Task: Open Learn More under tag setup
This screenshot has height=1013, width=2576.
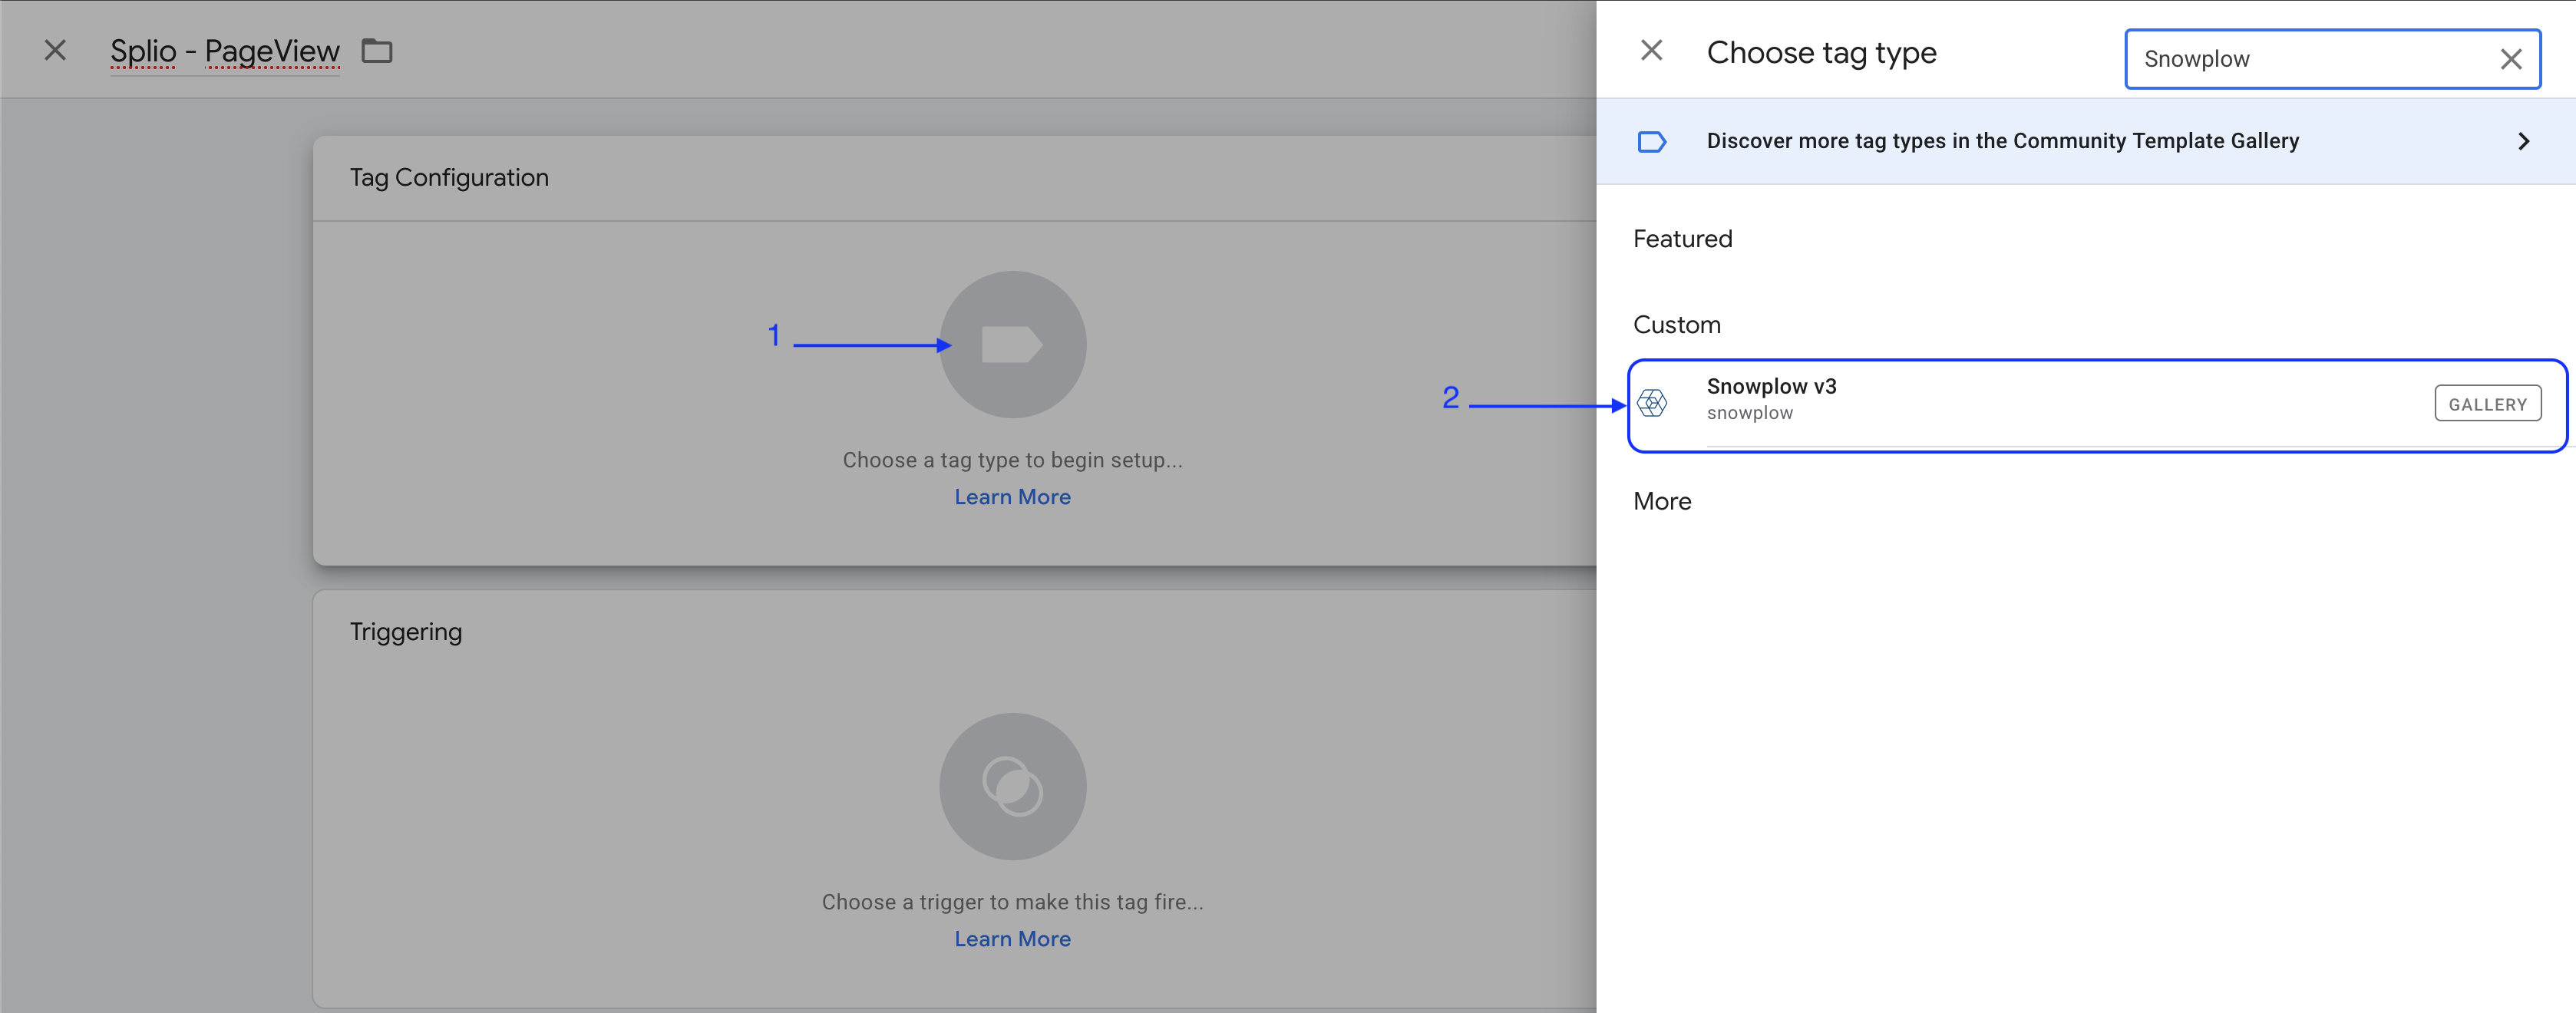Action: (1012, 497)
